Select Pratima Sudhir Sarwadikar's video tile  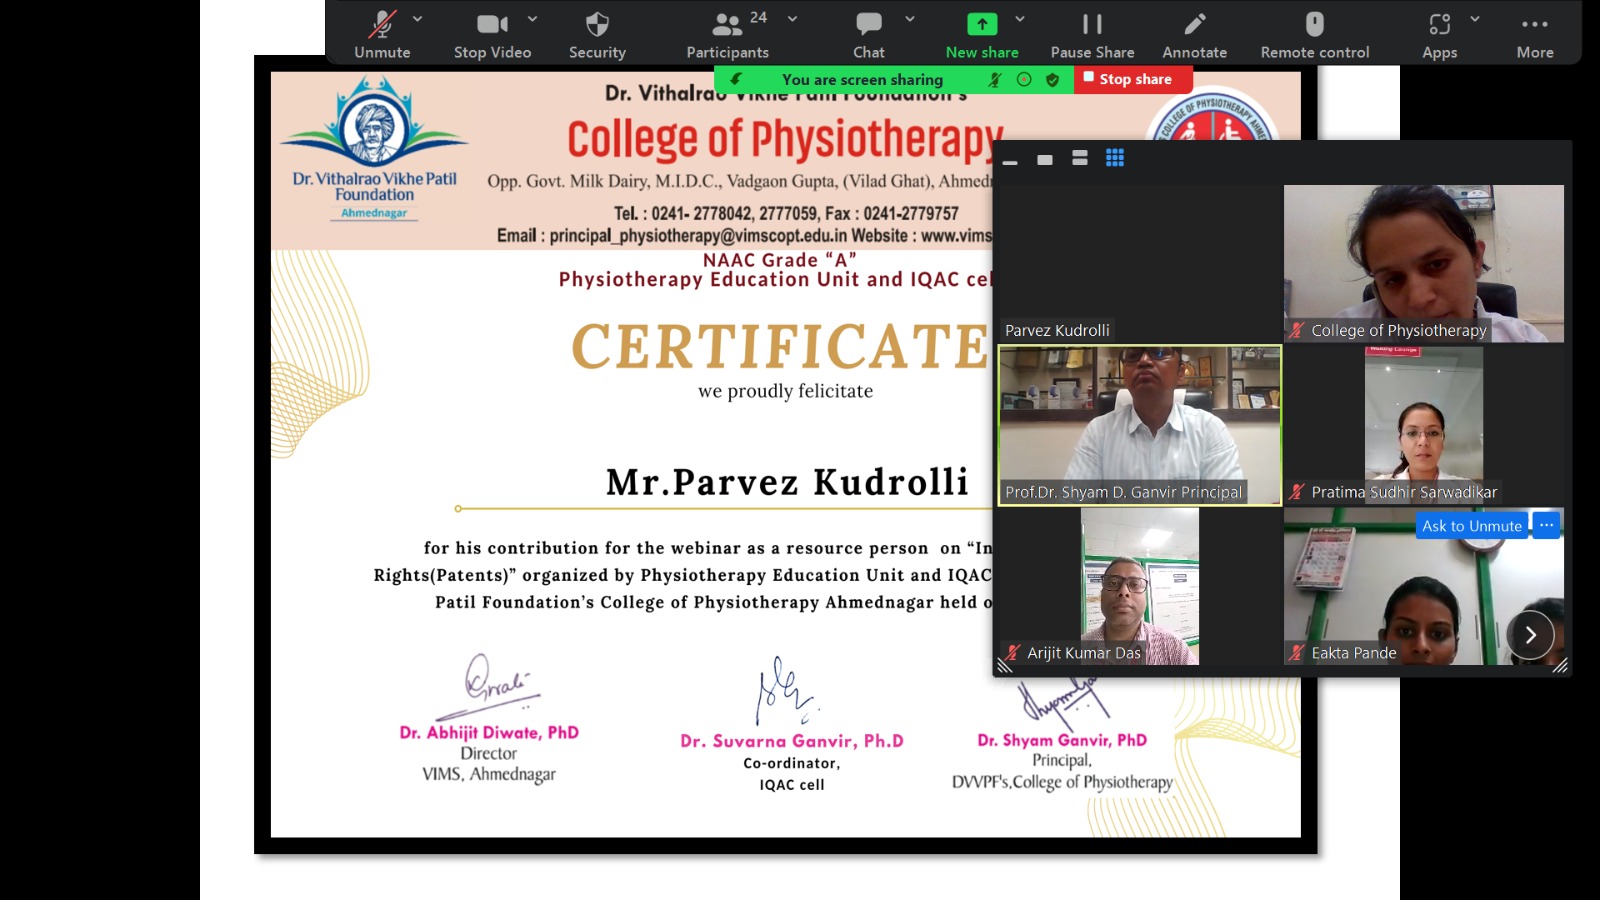1424,425
